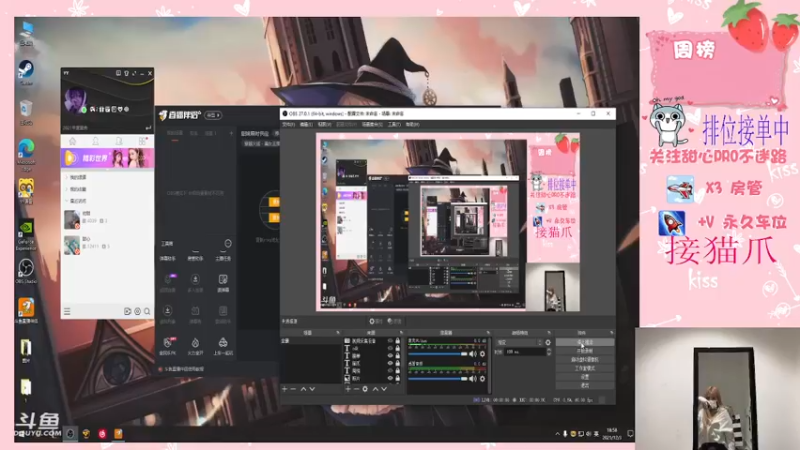Image resolution: width=800 pixels, height=450 pixels.
Task: Move the selected scene down
Action: click(x=312, y=389)
